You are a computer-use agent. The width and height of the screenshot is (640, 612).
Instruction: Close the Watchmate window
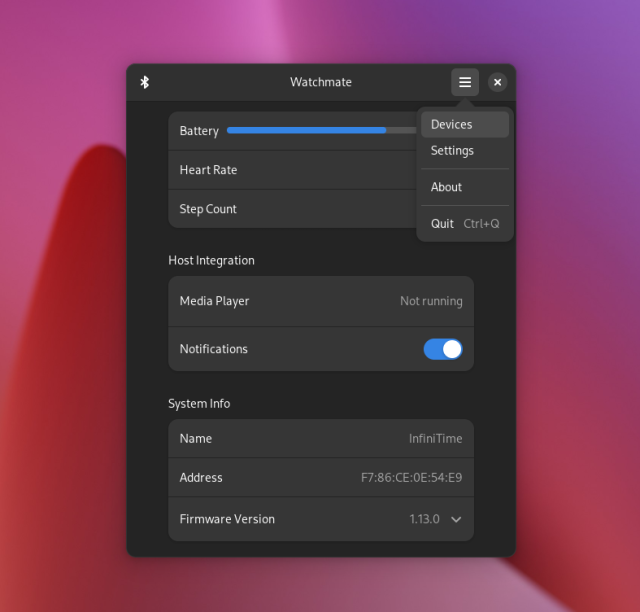(497, 82)
